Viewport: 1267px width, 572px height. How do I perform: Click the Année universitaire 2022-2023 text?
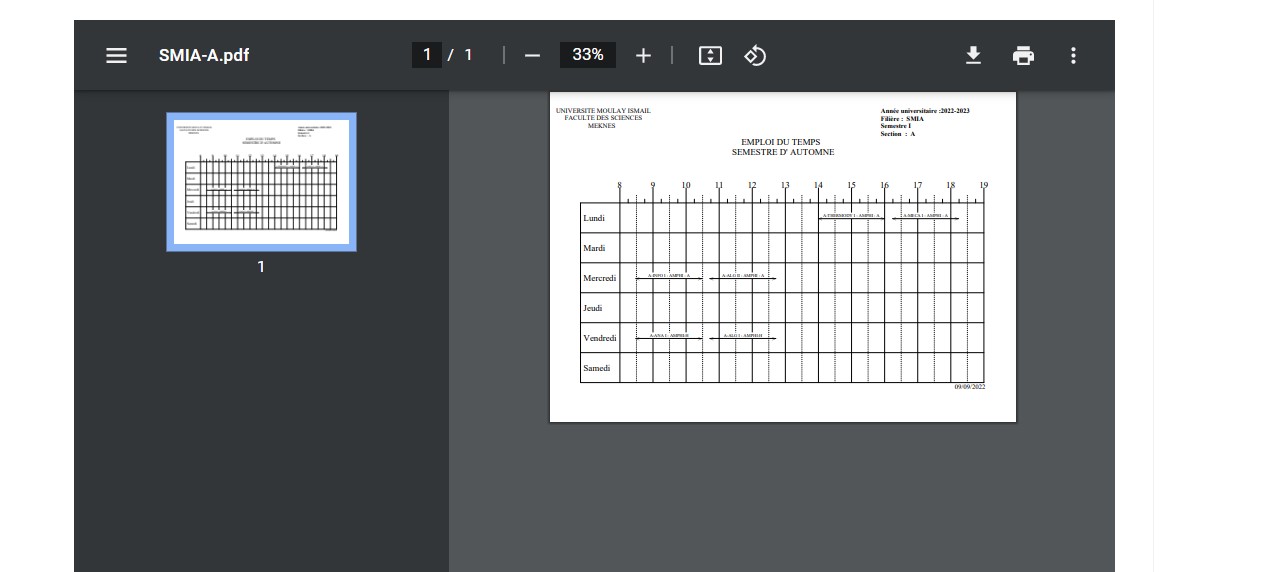point(924,111)
